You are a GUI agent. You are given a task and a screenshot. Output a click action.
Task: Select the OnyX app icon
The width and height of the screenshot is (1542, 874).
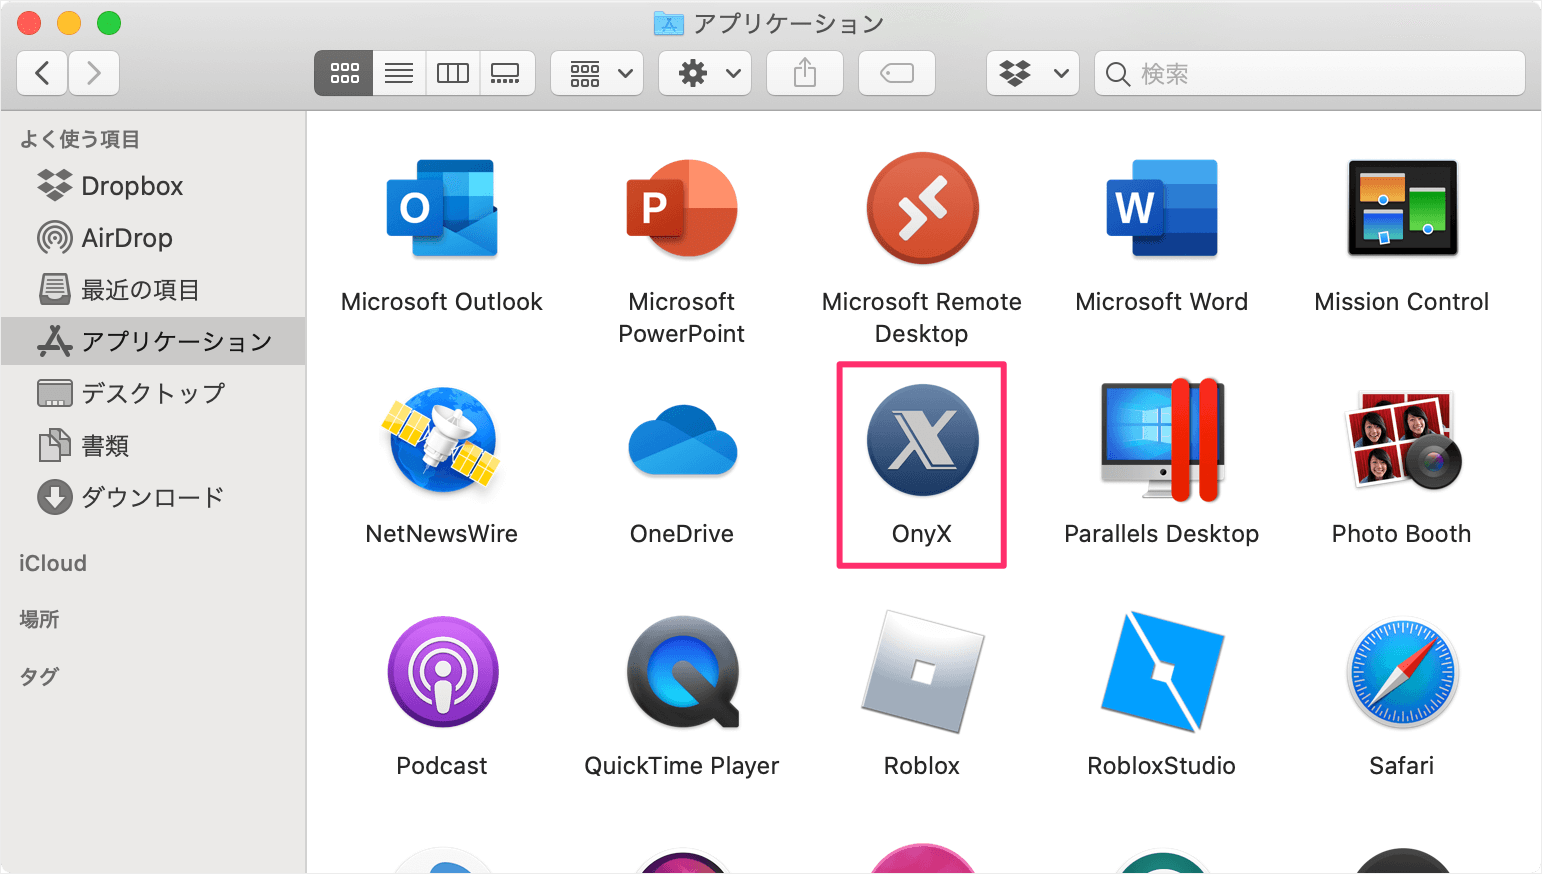922,440
